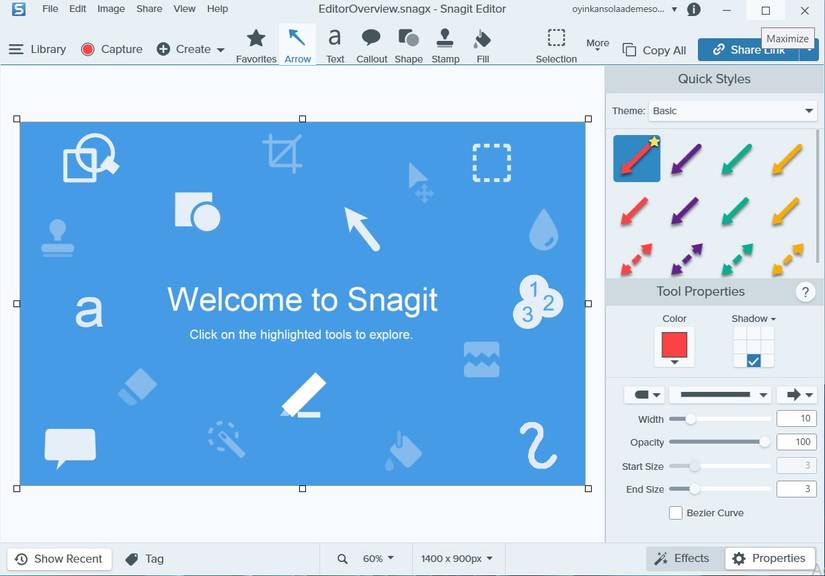Click the Copy All button
This screenshot has height=576, width=825.
click(x=654, y=49)
